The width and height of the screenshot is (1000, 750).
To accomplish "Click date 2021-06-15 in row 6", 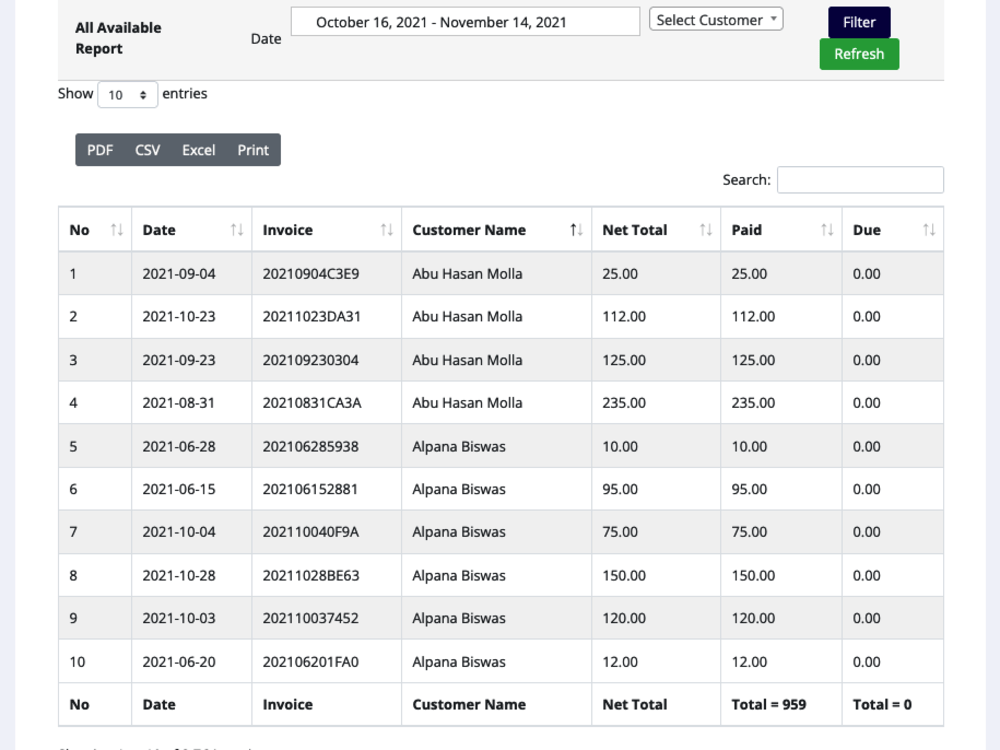I will click(179, 489).
